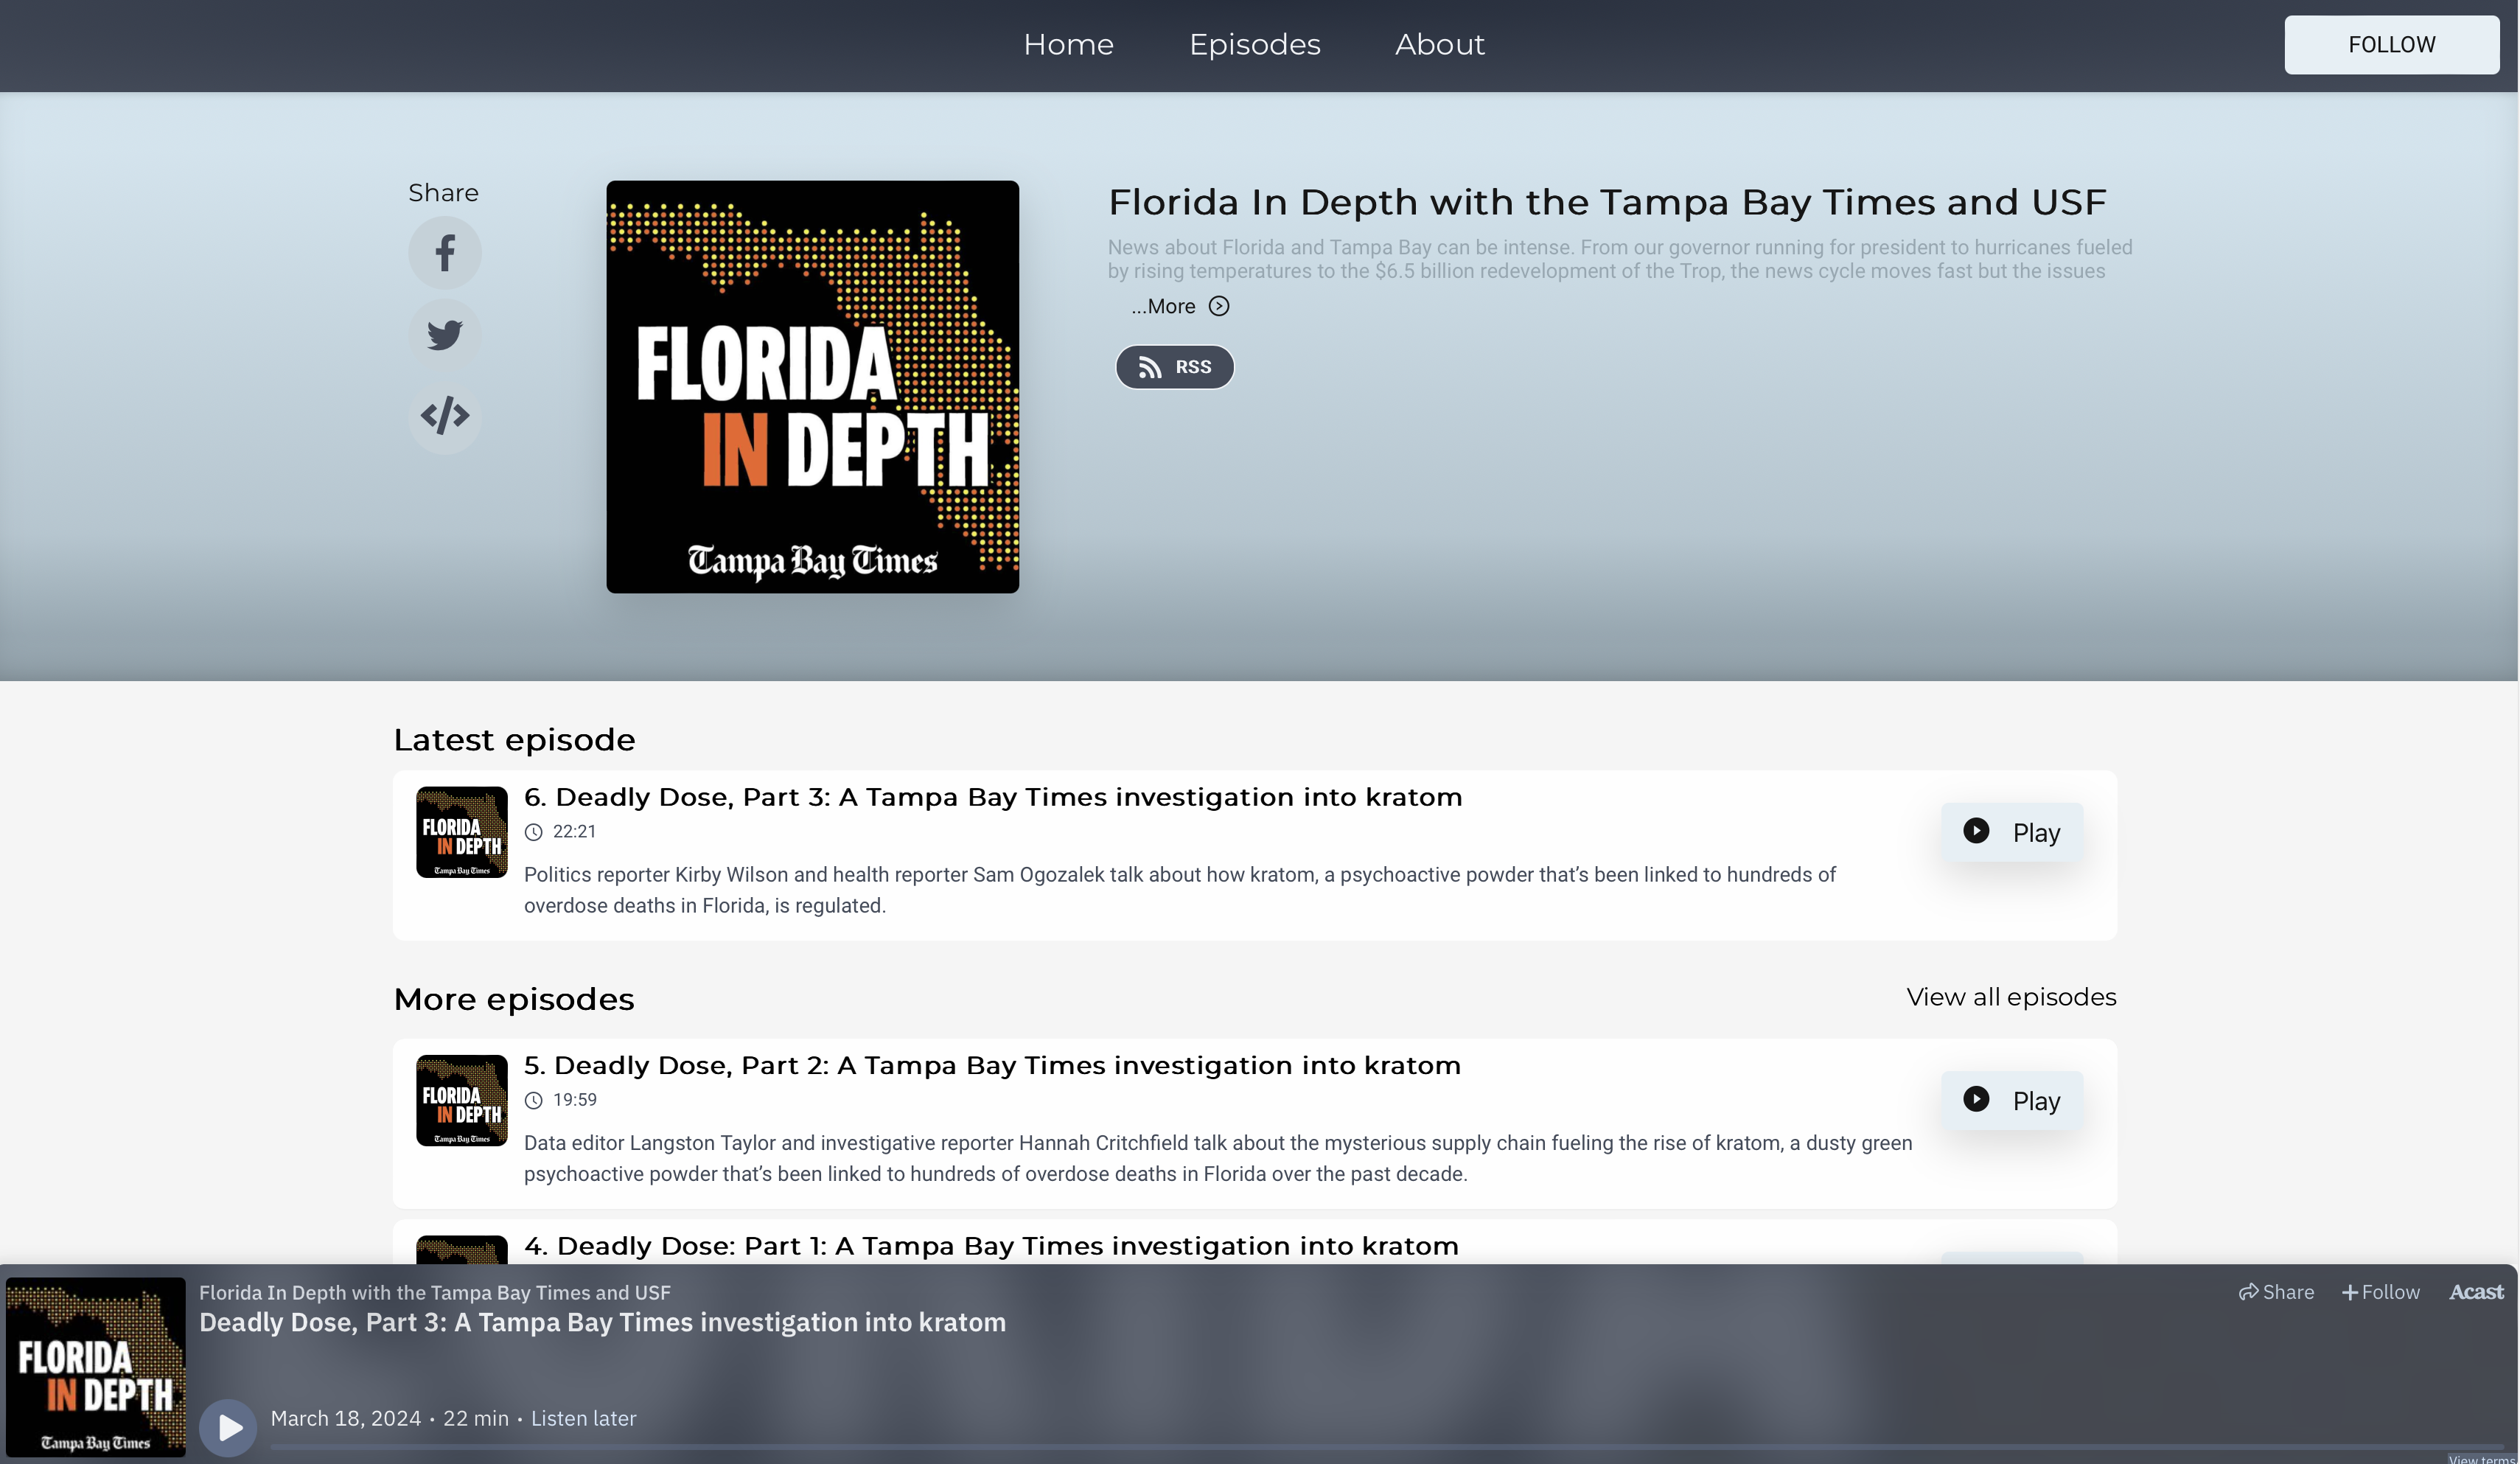Click the FOLLOW button top right
Viewport: 2520px width, 1464px height.
[2391, 45]
